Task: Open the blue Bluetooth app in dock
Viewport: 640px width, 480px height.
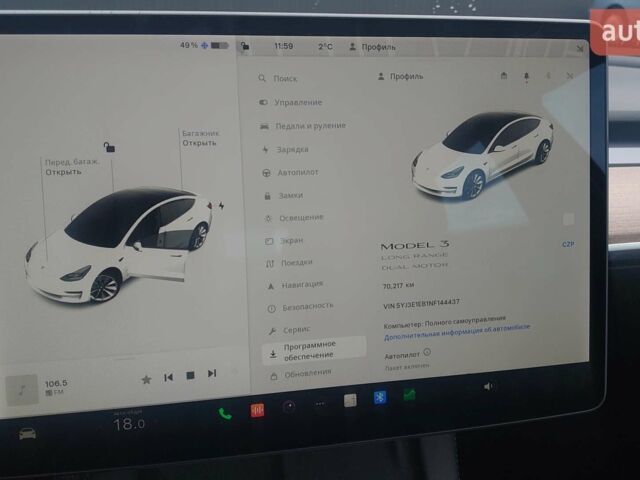Action: click(x=380, y=397)
